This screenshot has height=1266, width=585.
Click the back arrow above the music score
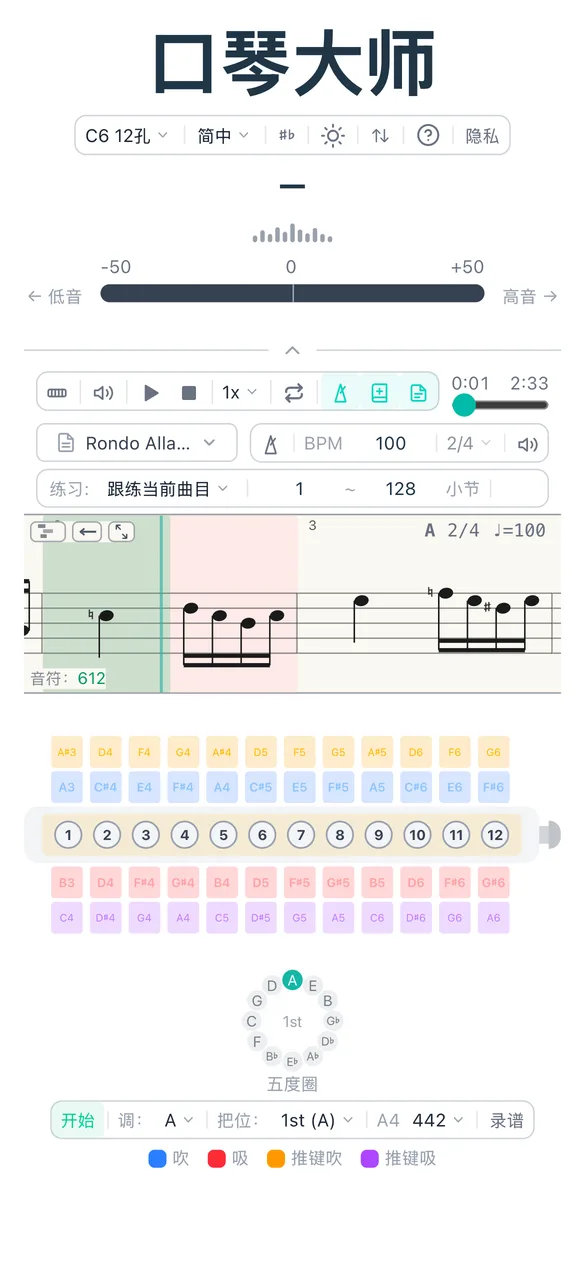(x=88, y=531)
